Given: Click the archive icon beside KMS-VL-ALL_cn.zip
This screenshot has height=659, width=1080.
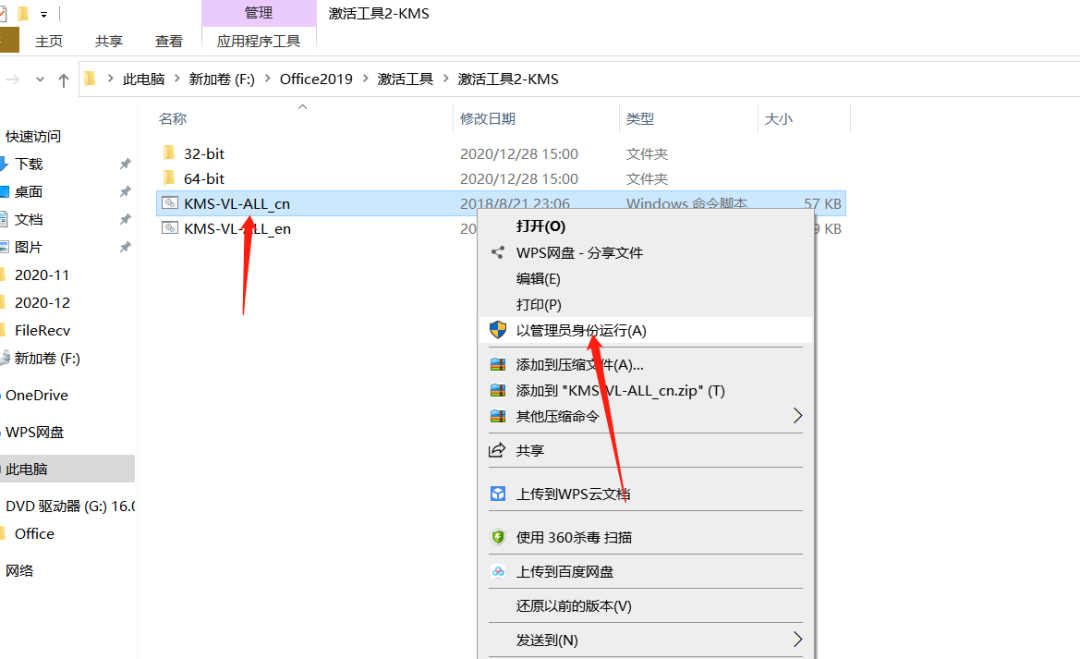Looking at the screenshot, I should click(497, 390).
